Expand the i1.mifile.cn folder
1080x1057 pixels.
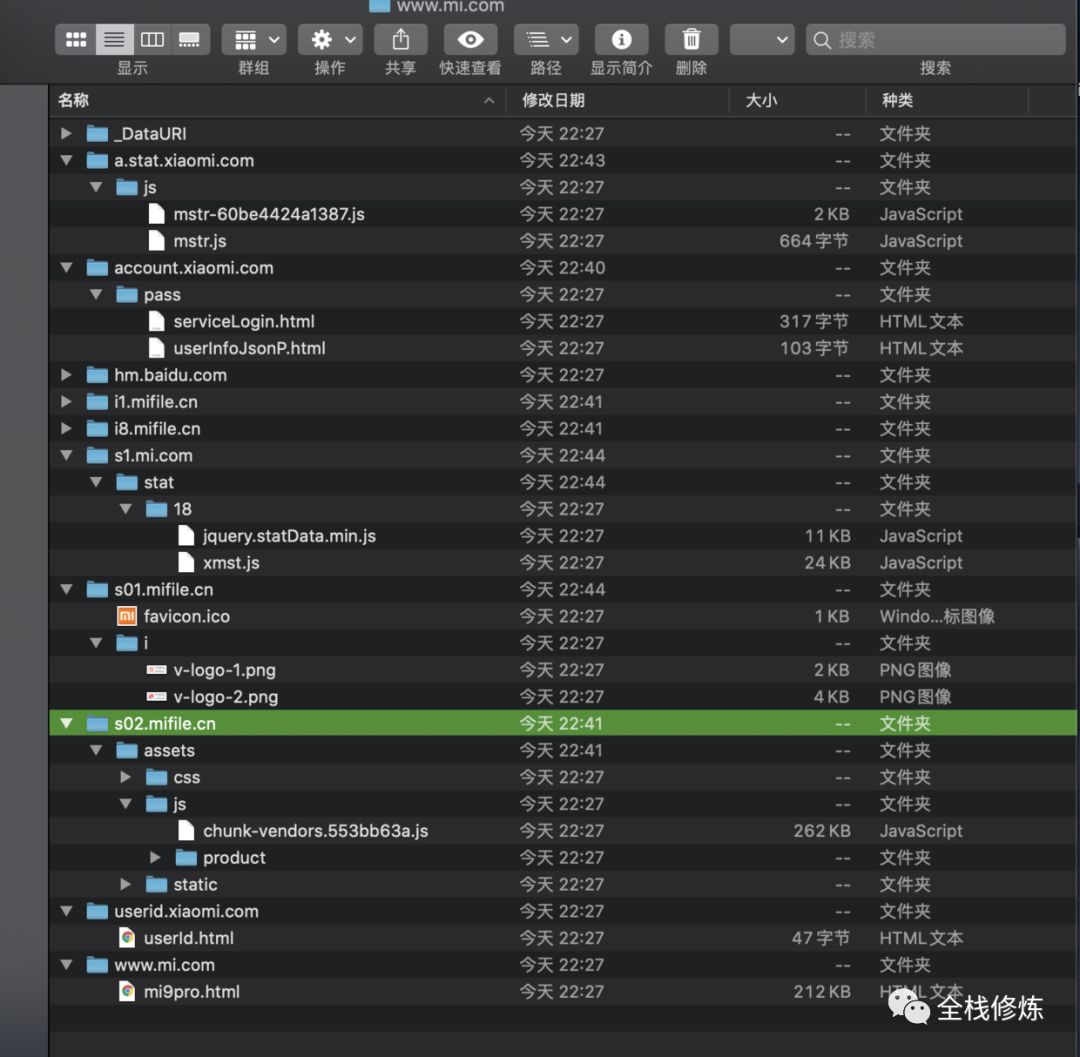point(66,401)
